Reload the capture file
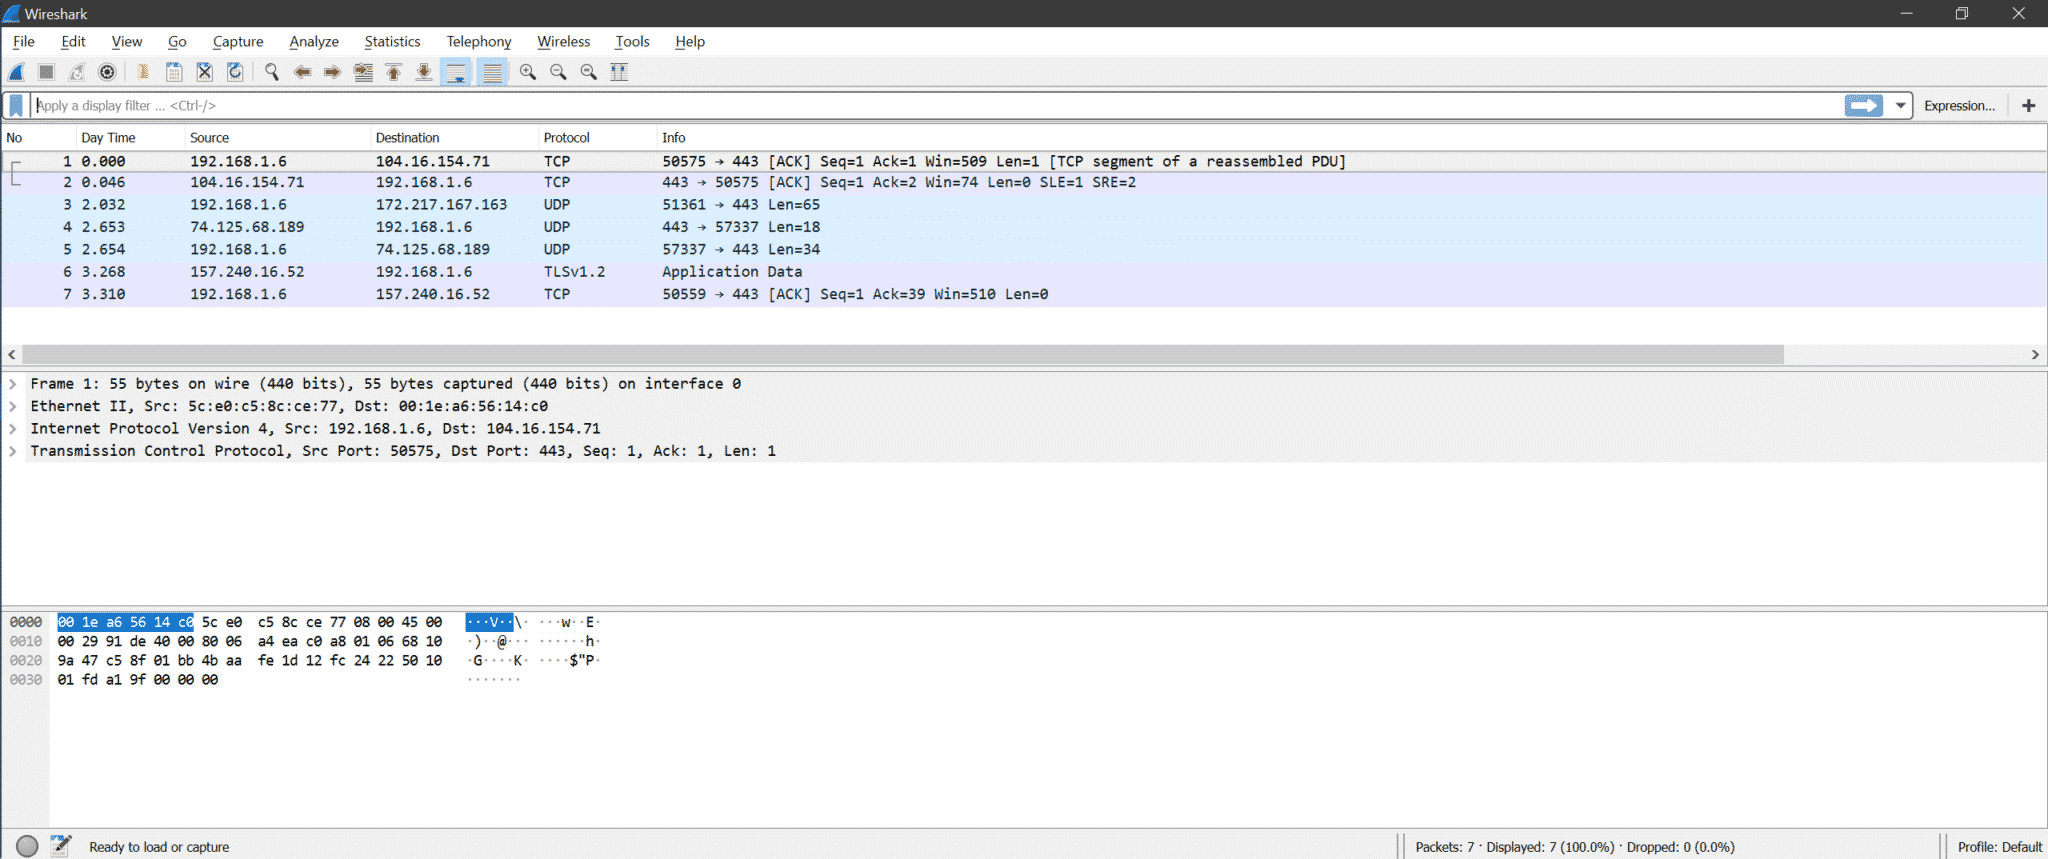 point(235,72)
